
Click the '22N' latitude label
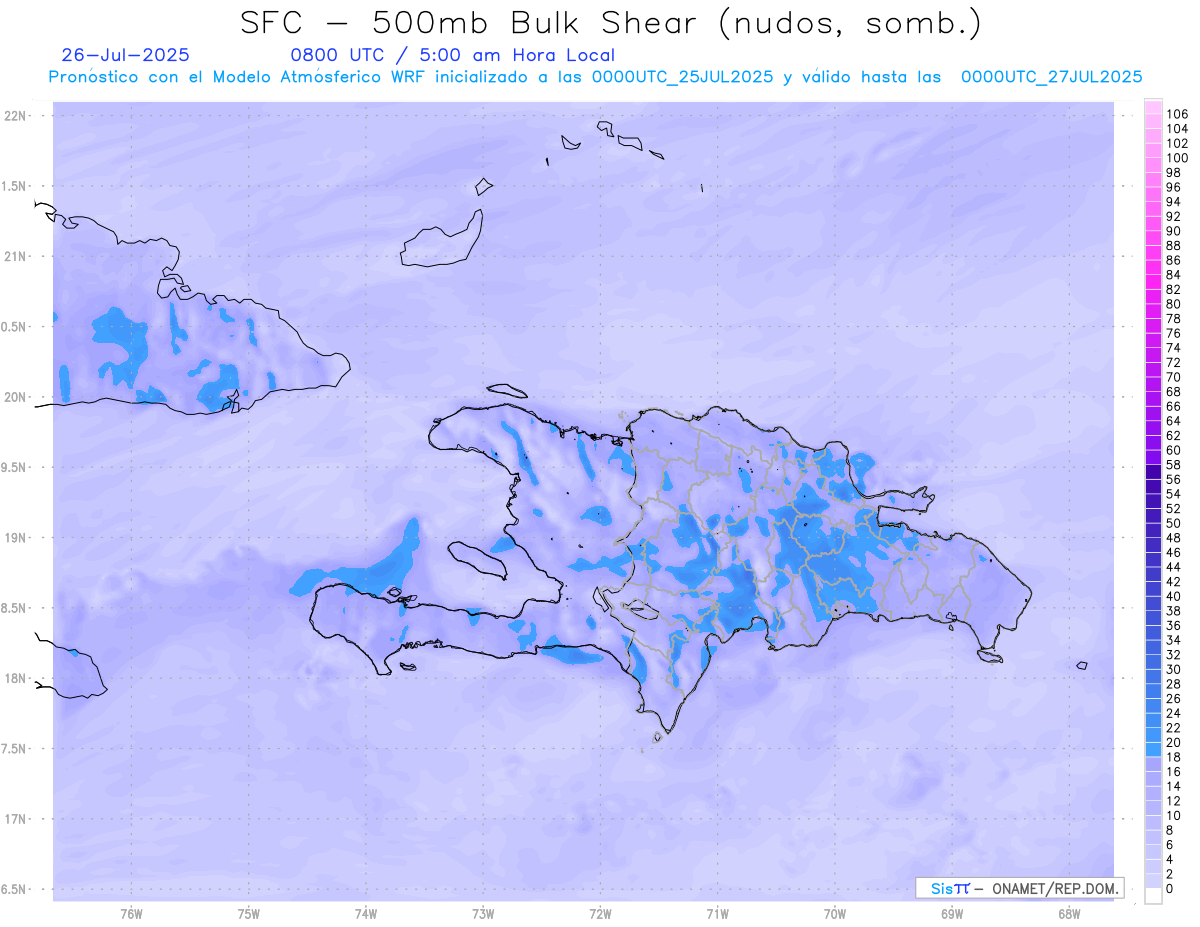(x=16, y=116)
